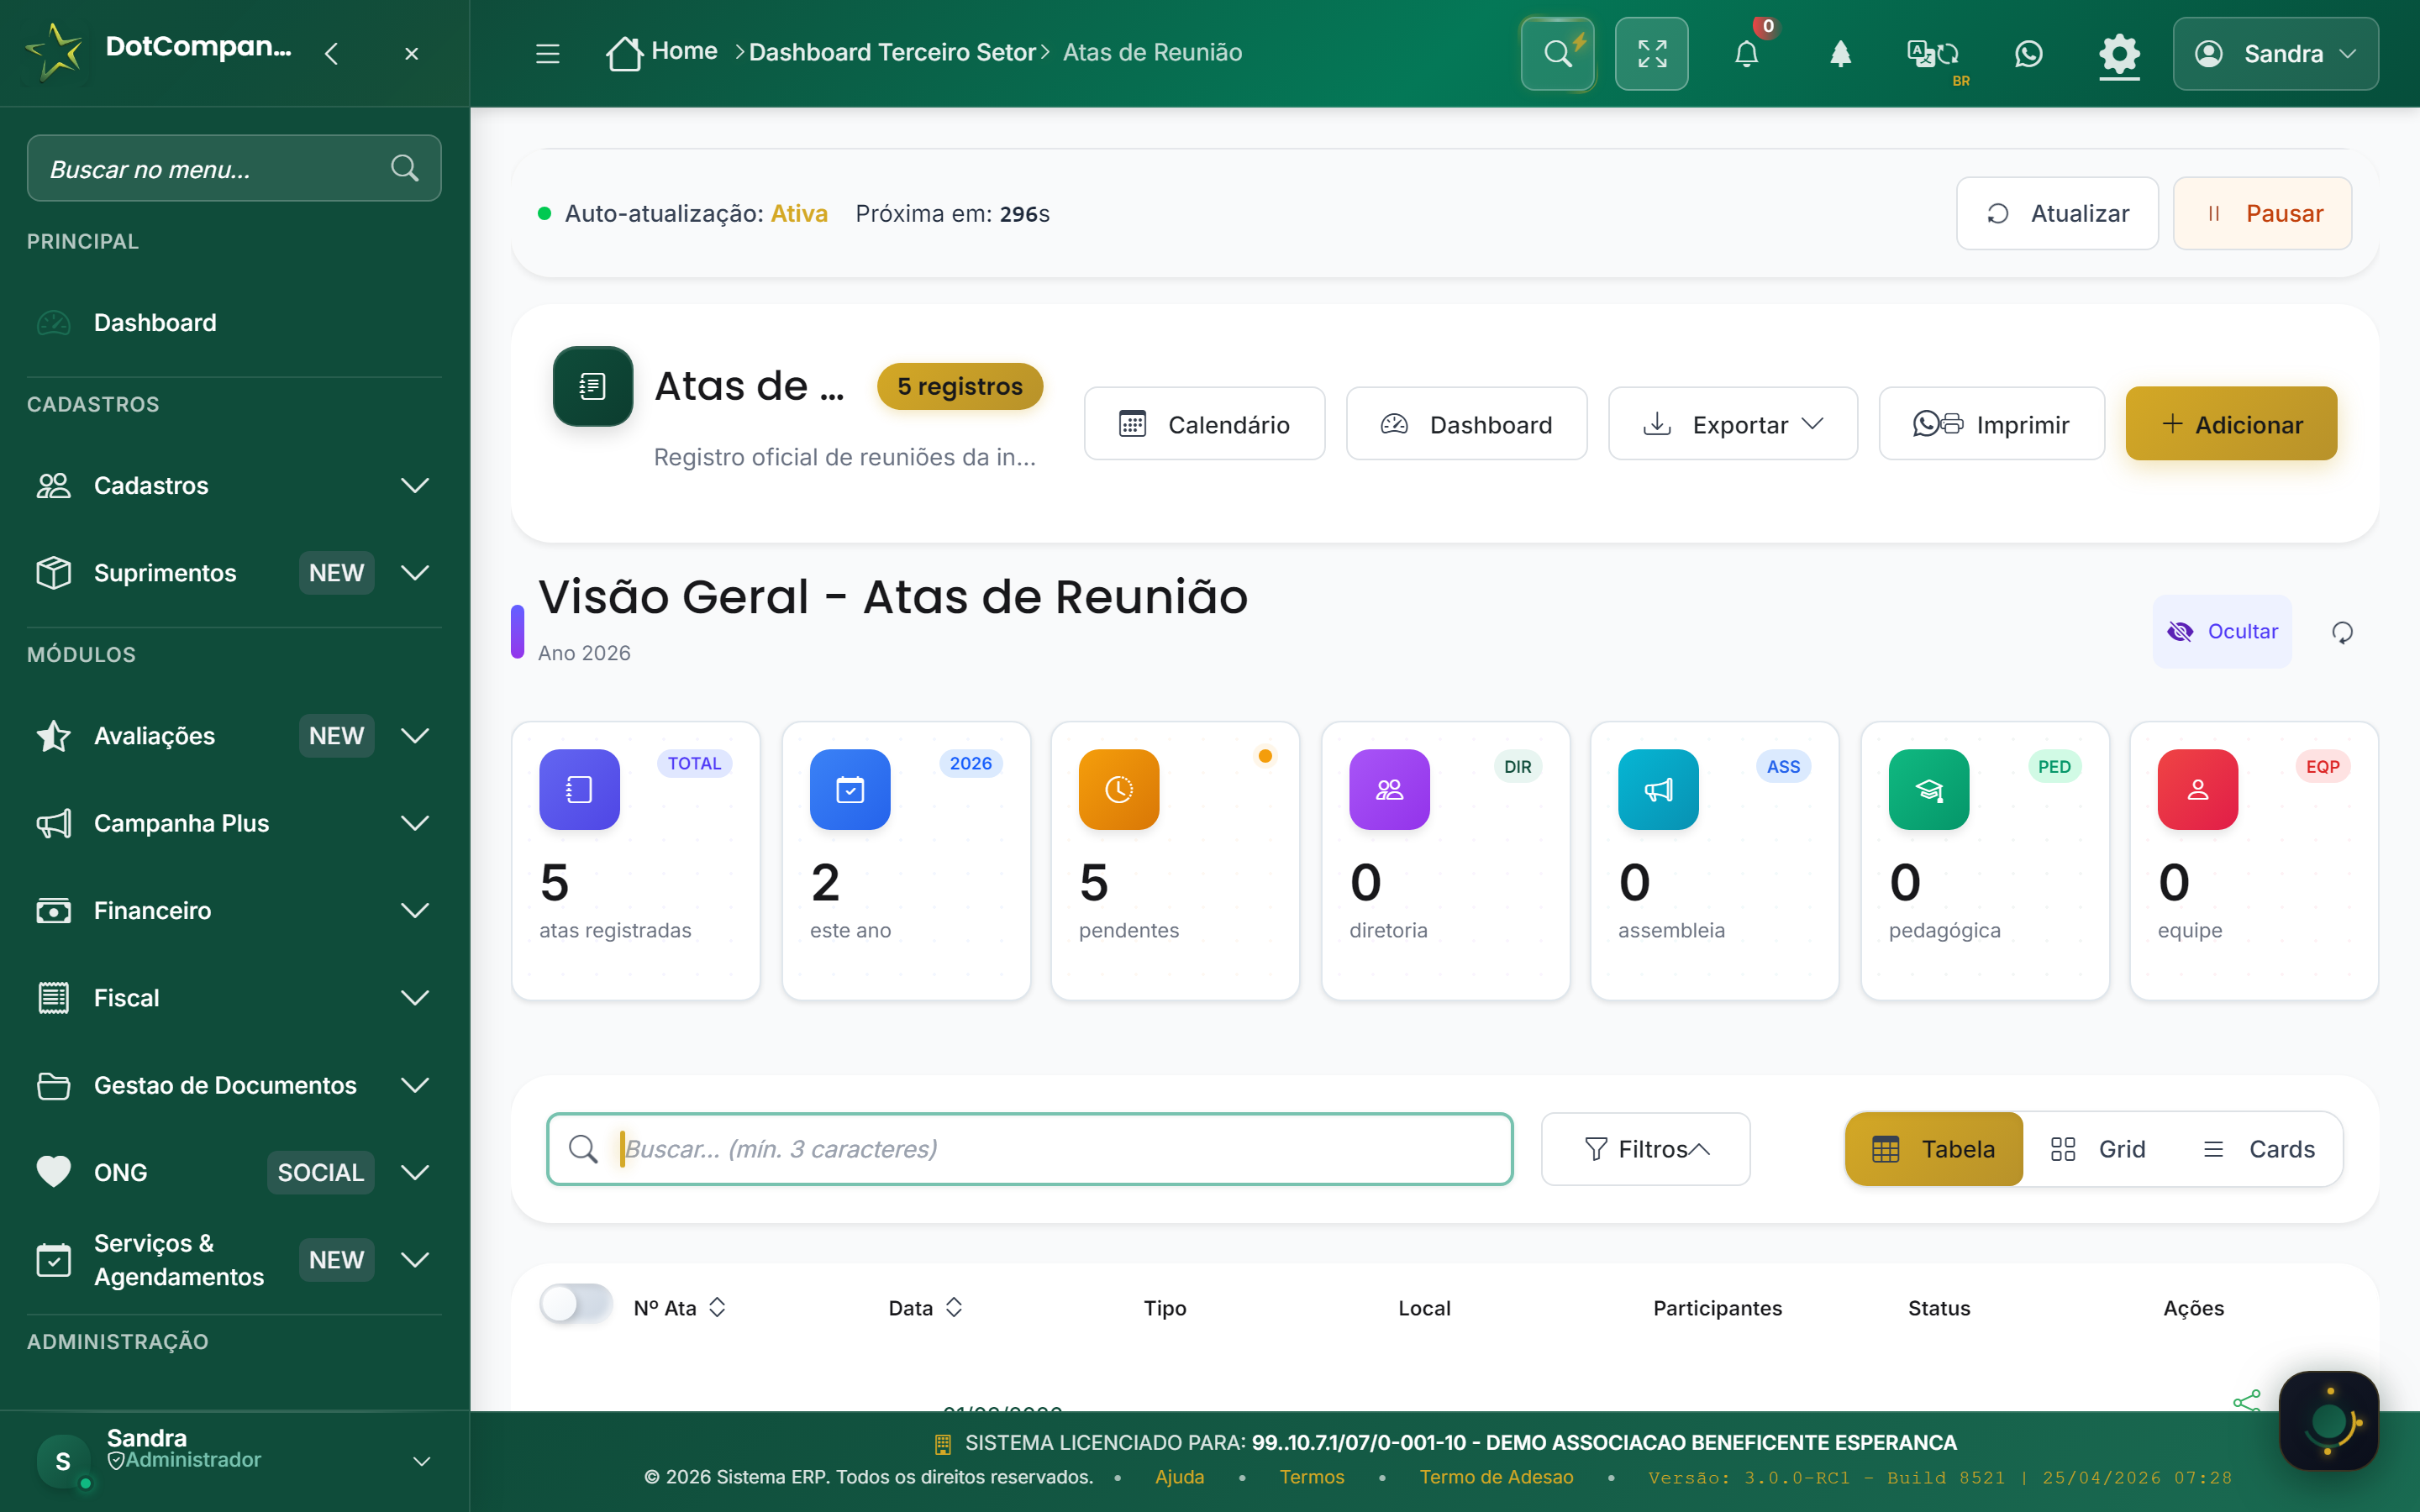The width and height of the screenshot is (2420, 1512).
Task: Hide the overview with Ocultar
Action: tap(2221, 631)
